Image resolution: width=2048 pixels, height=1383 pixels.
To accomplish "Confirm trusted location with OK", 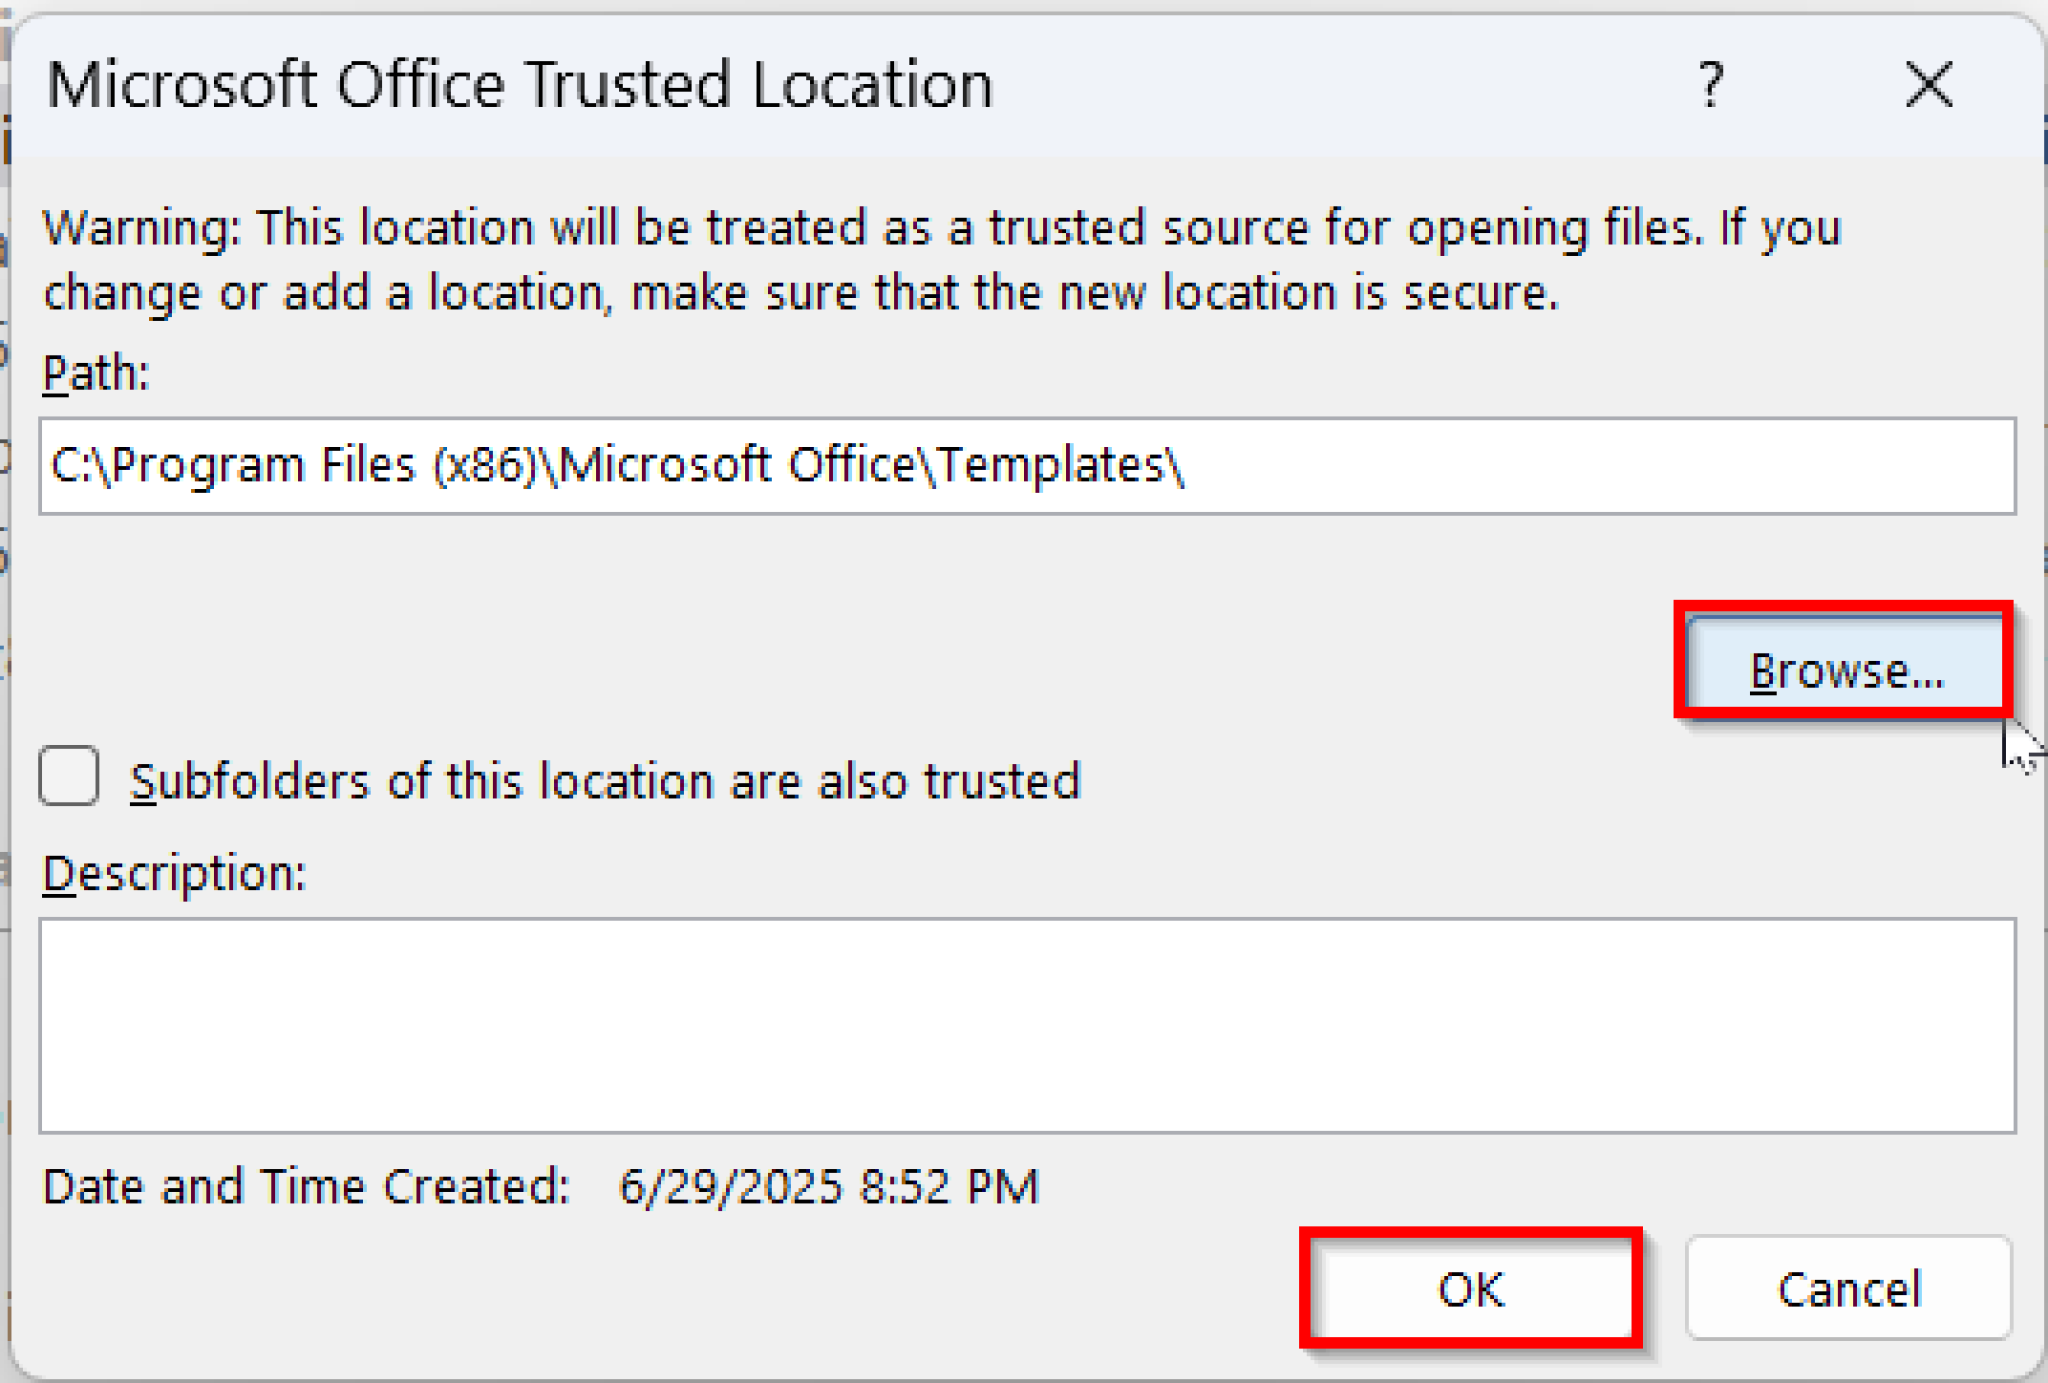I will [1468, 1288].
